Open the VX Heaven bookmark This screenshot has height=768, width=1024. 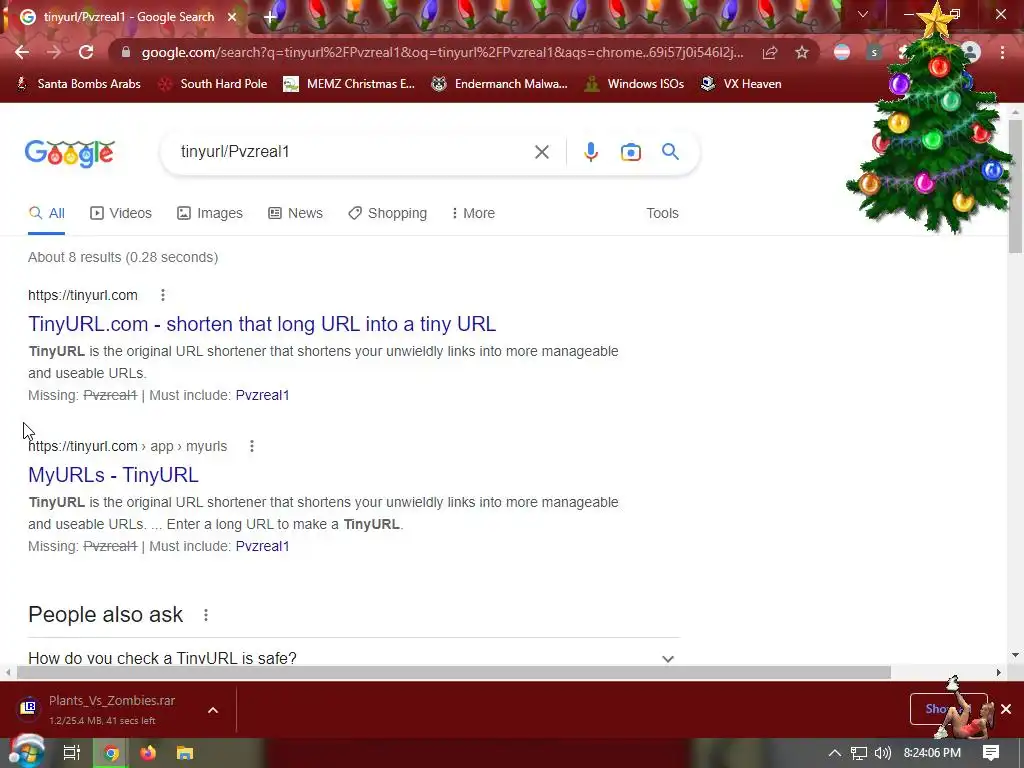coord(741,84)
